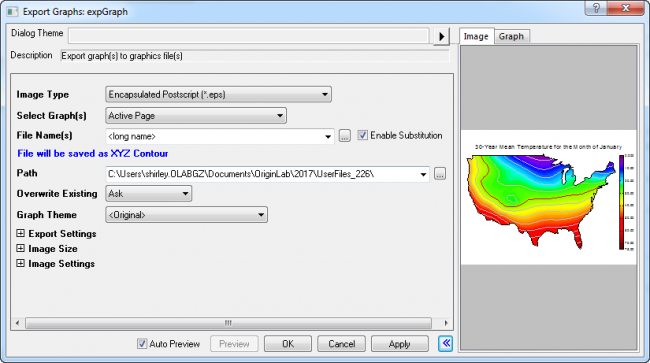Screen dimensions: 650x363
Task: Click the dialog help question mark
Action: 596,8
